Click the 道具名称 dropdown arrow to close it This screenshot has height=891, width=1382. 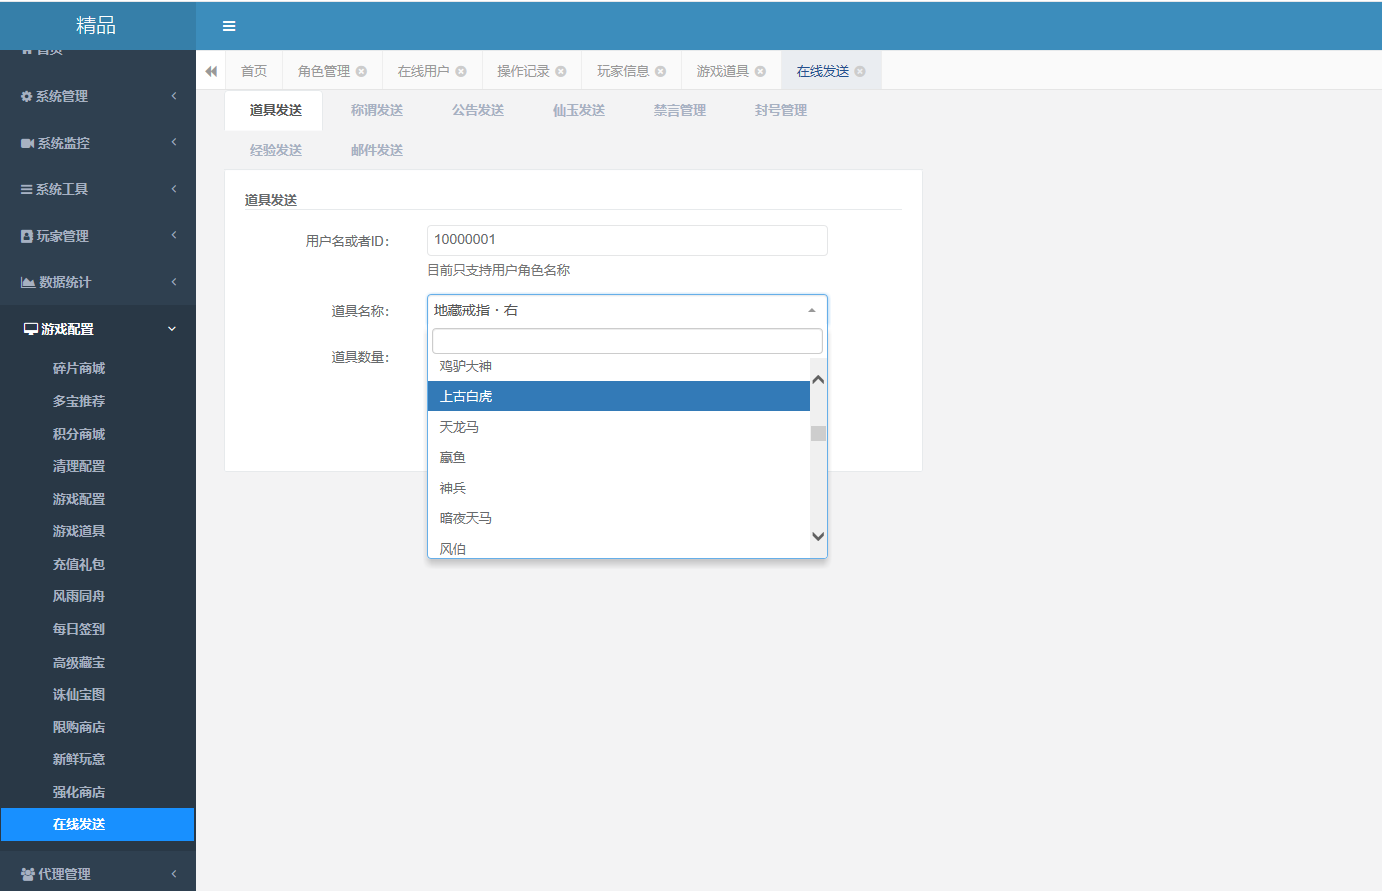[x=812, y=310]
